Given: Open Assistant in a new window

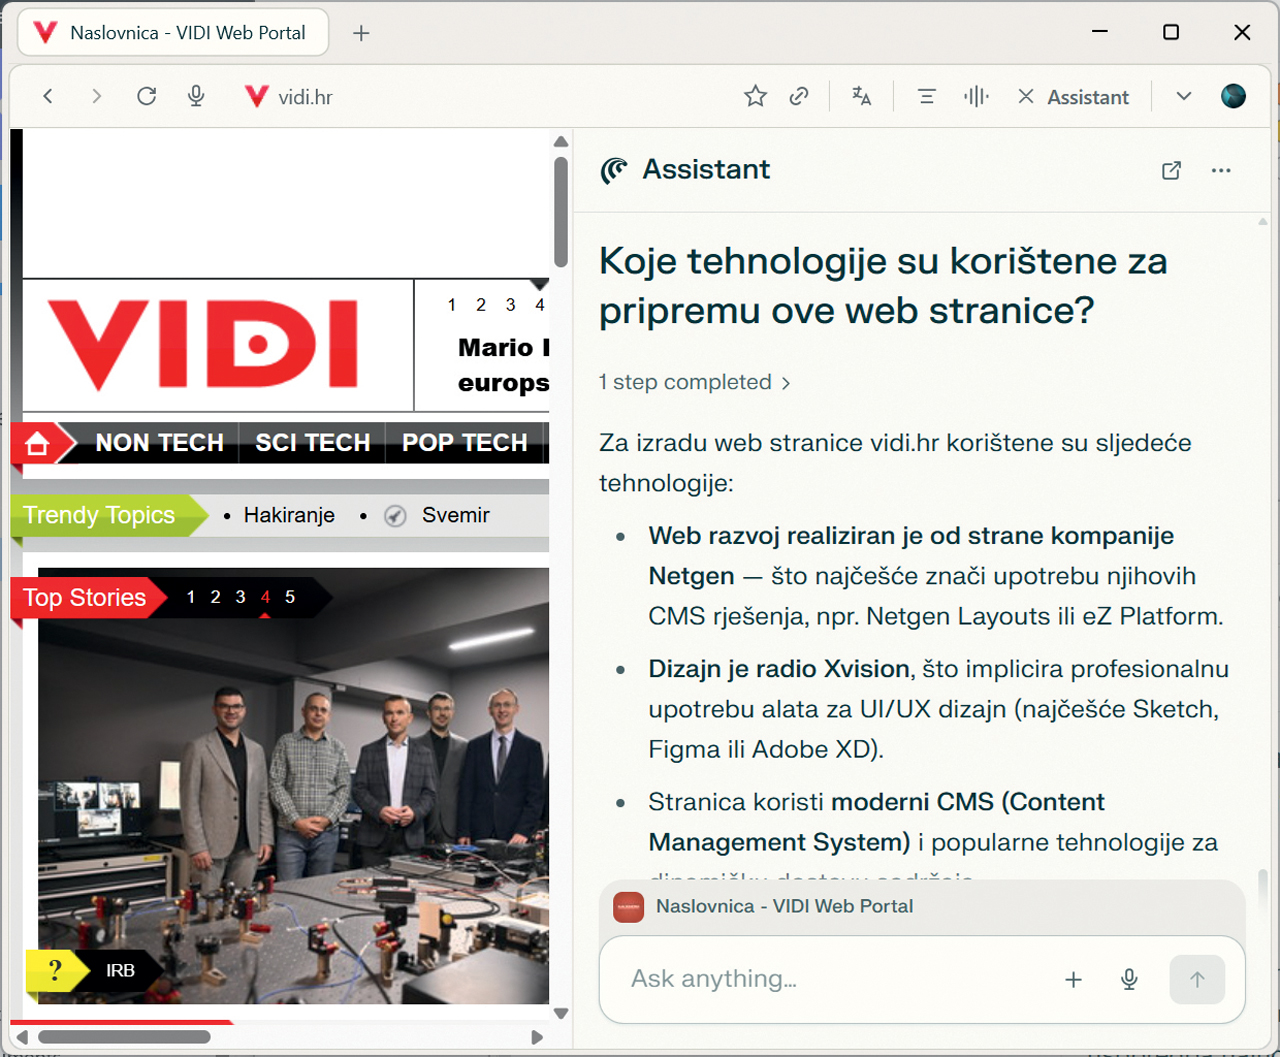Looking at the screenshot, I should (x=1171, y=170).
